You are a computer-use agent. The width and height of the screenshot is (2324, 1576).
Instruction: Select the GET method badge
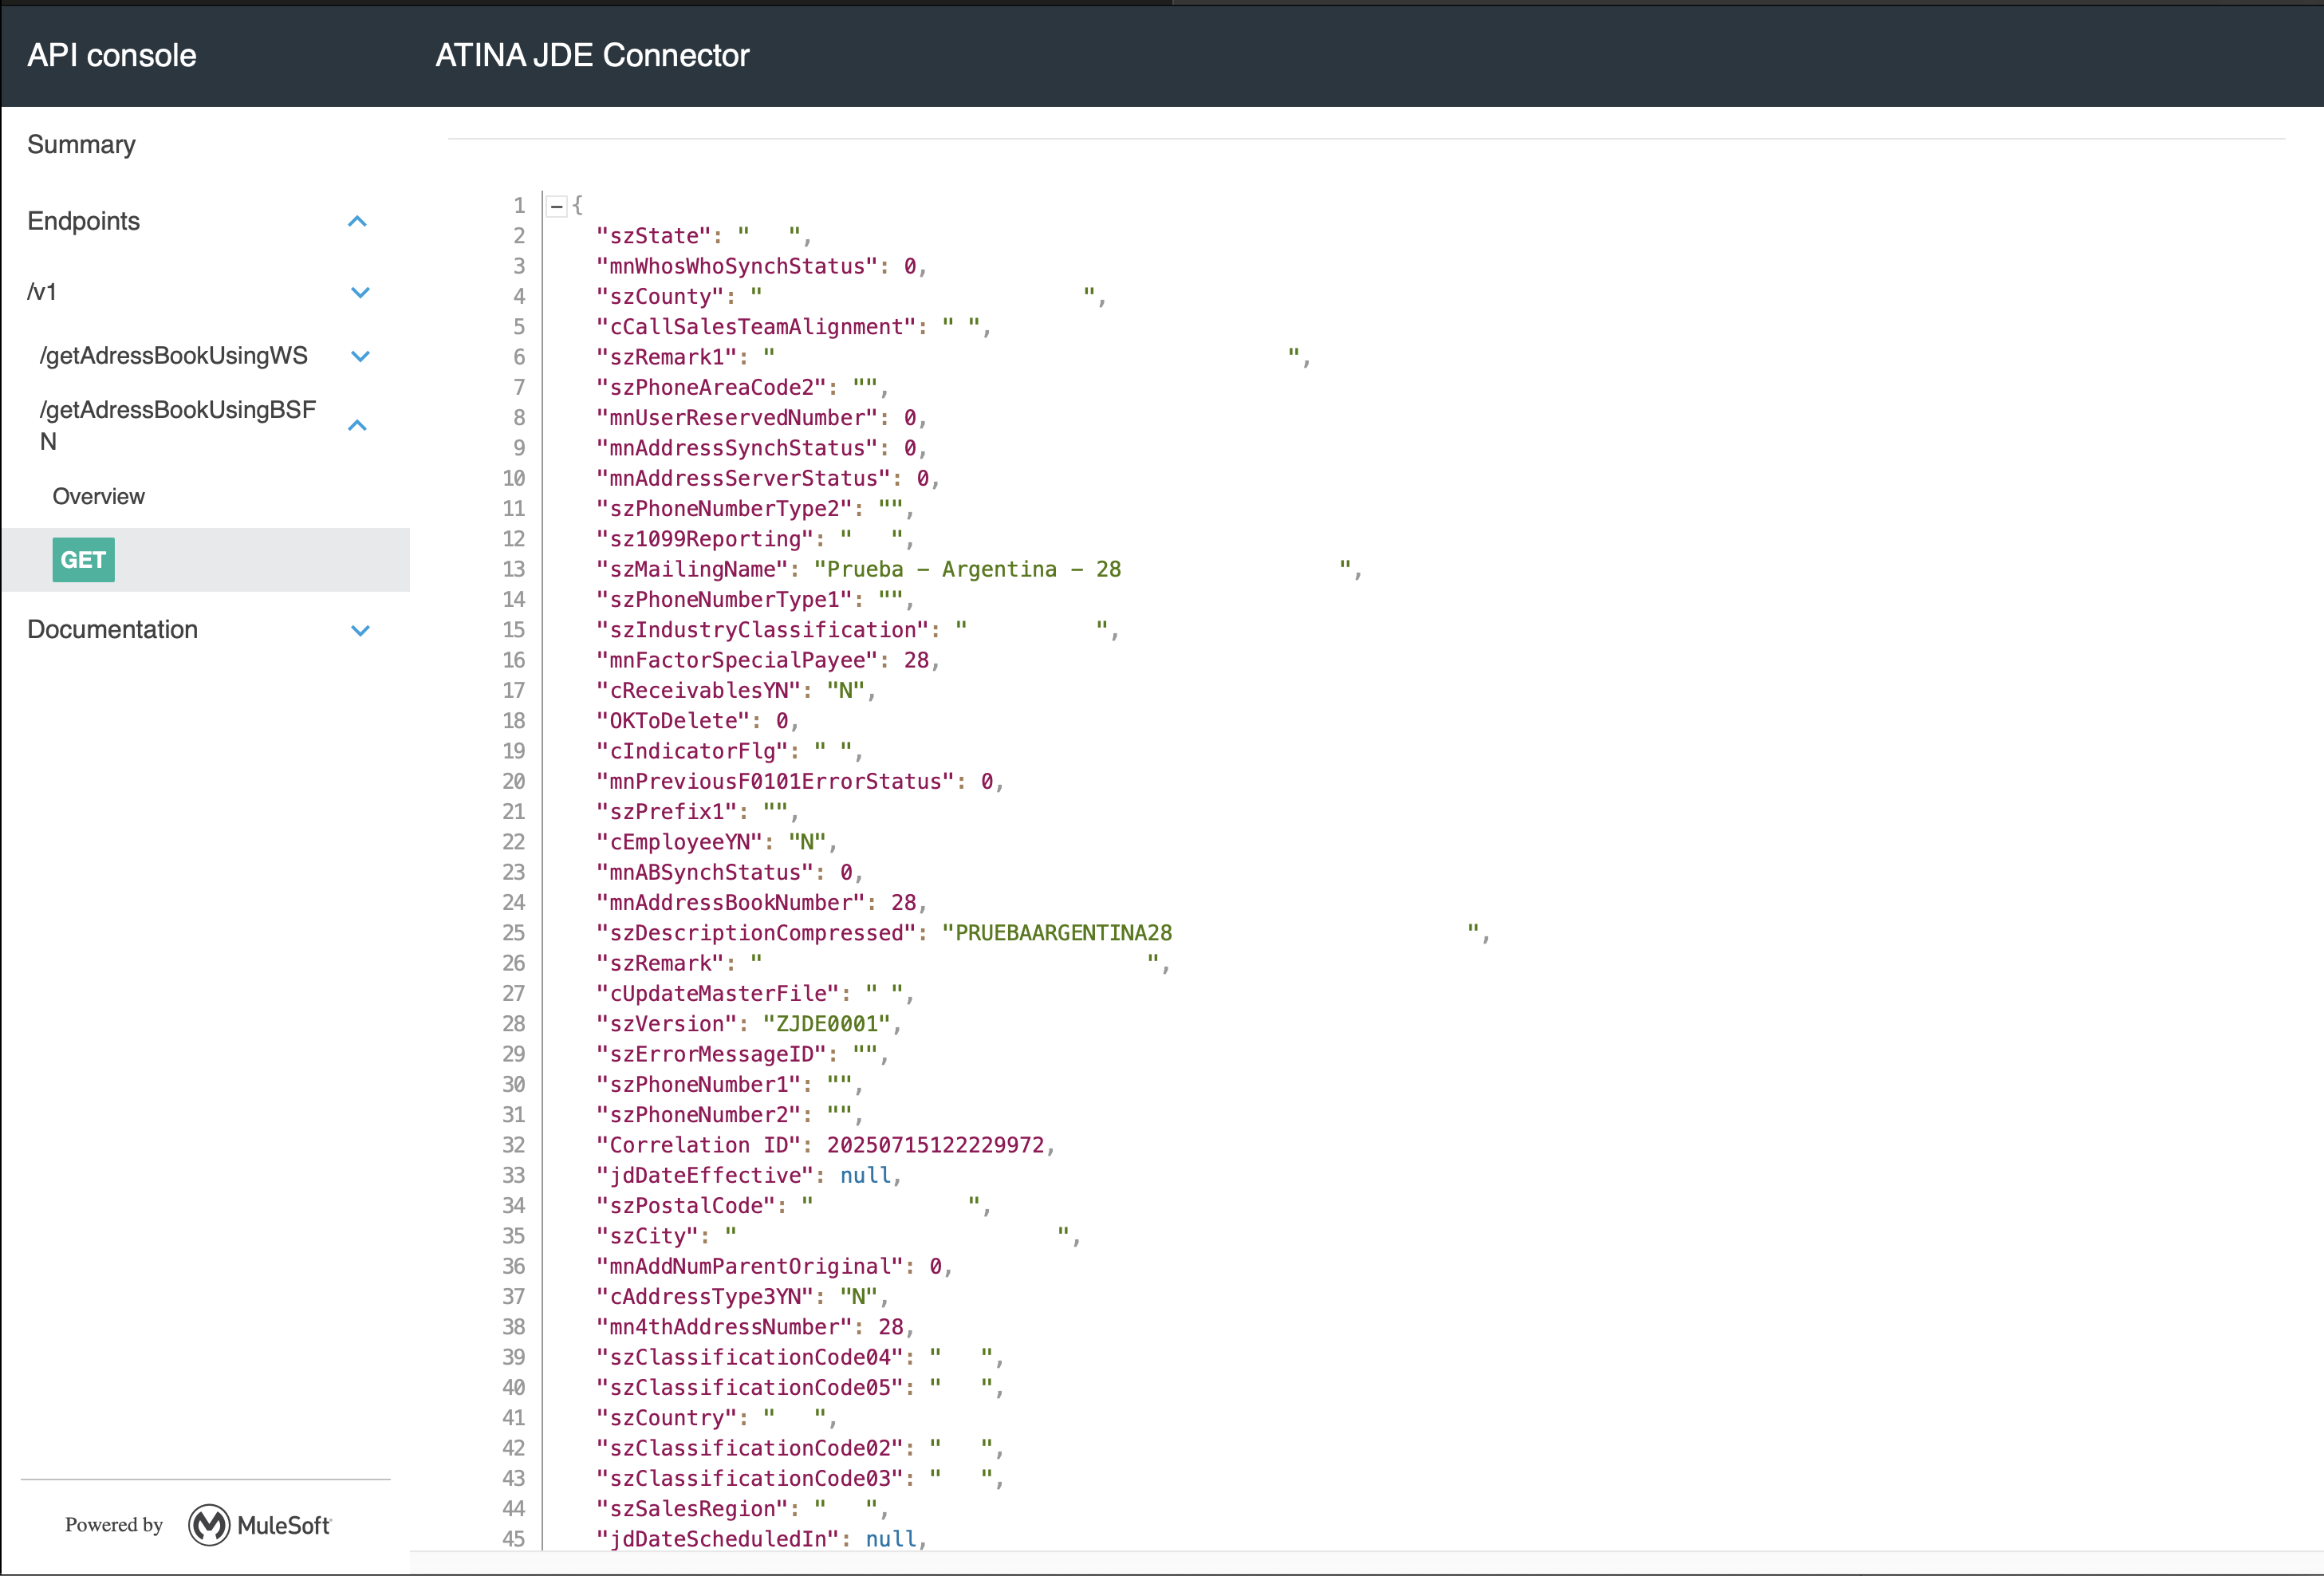[x=83, y=560]
